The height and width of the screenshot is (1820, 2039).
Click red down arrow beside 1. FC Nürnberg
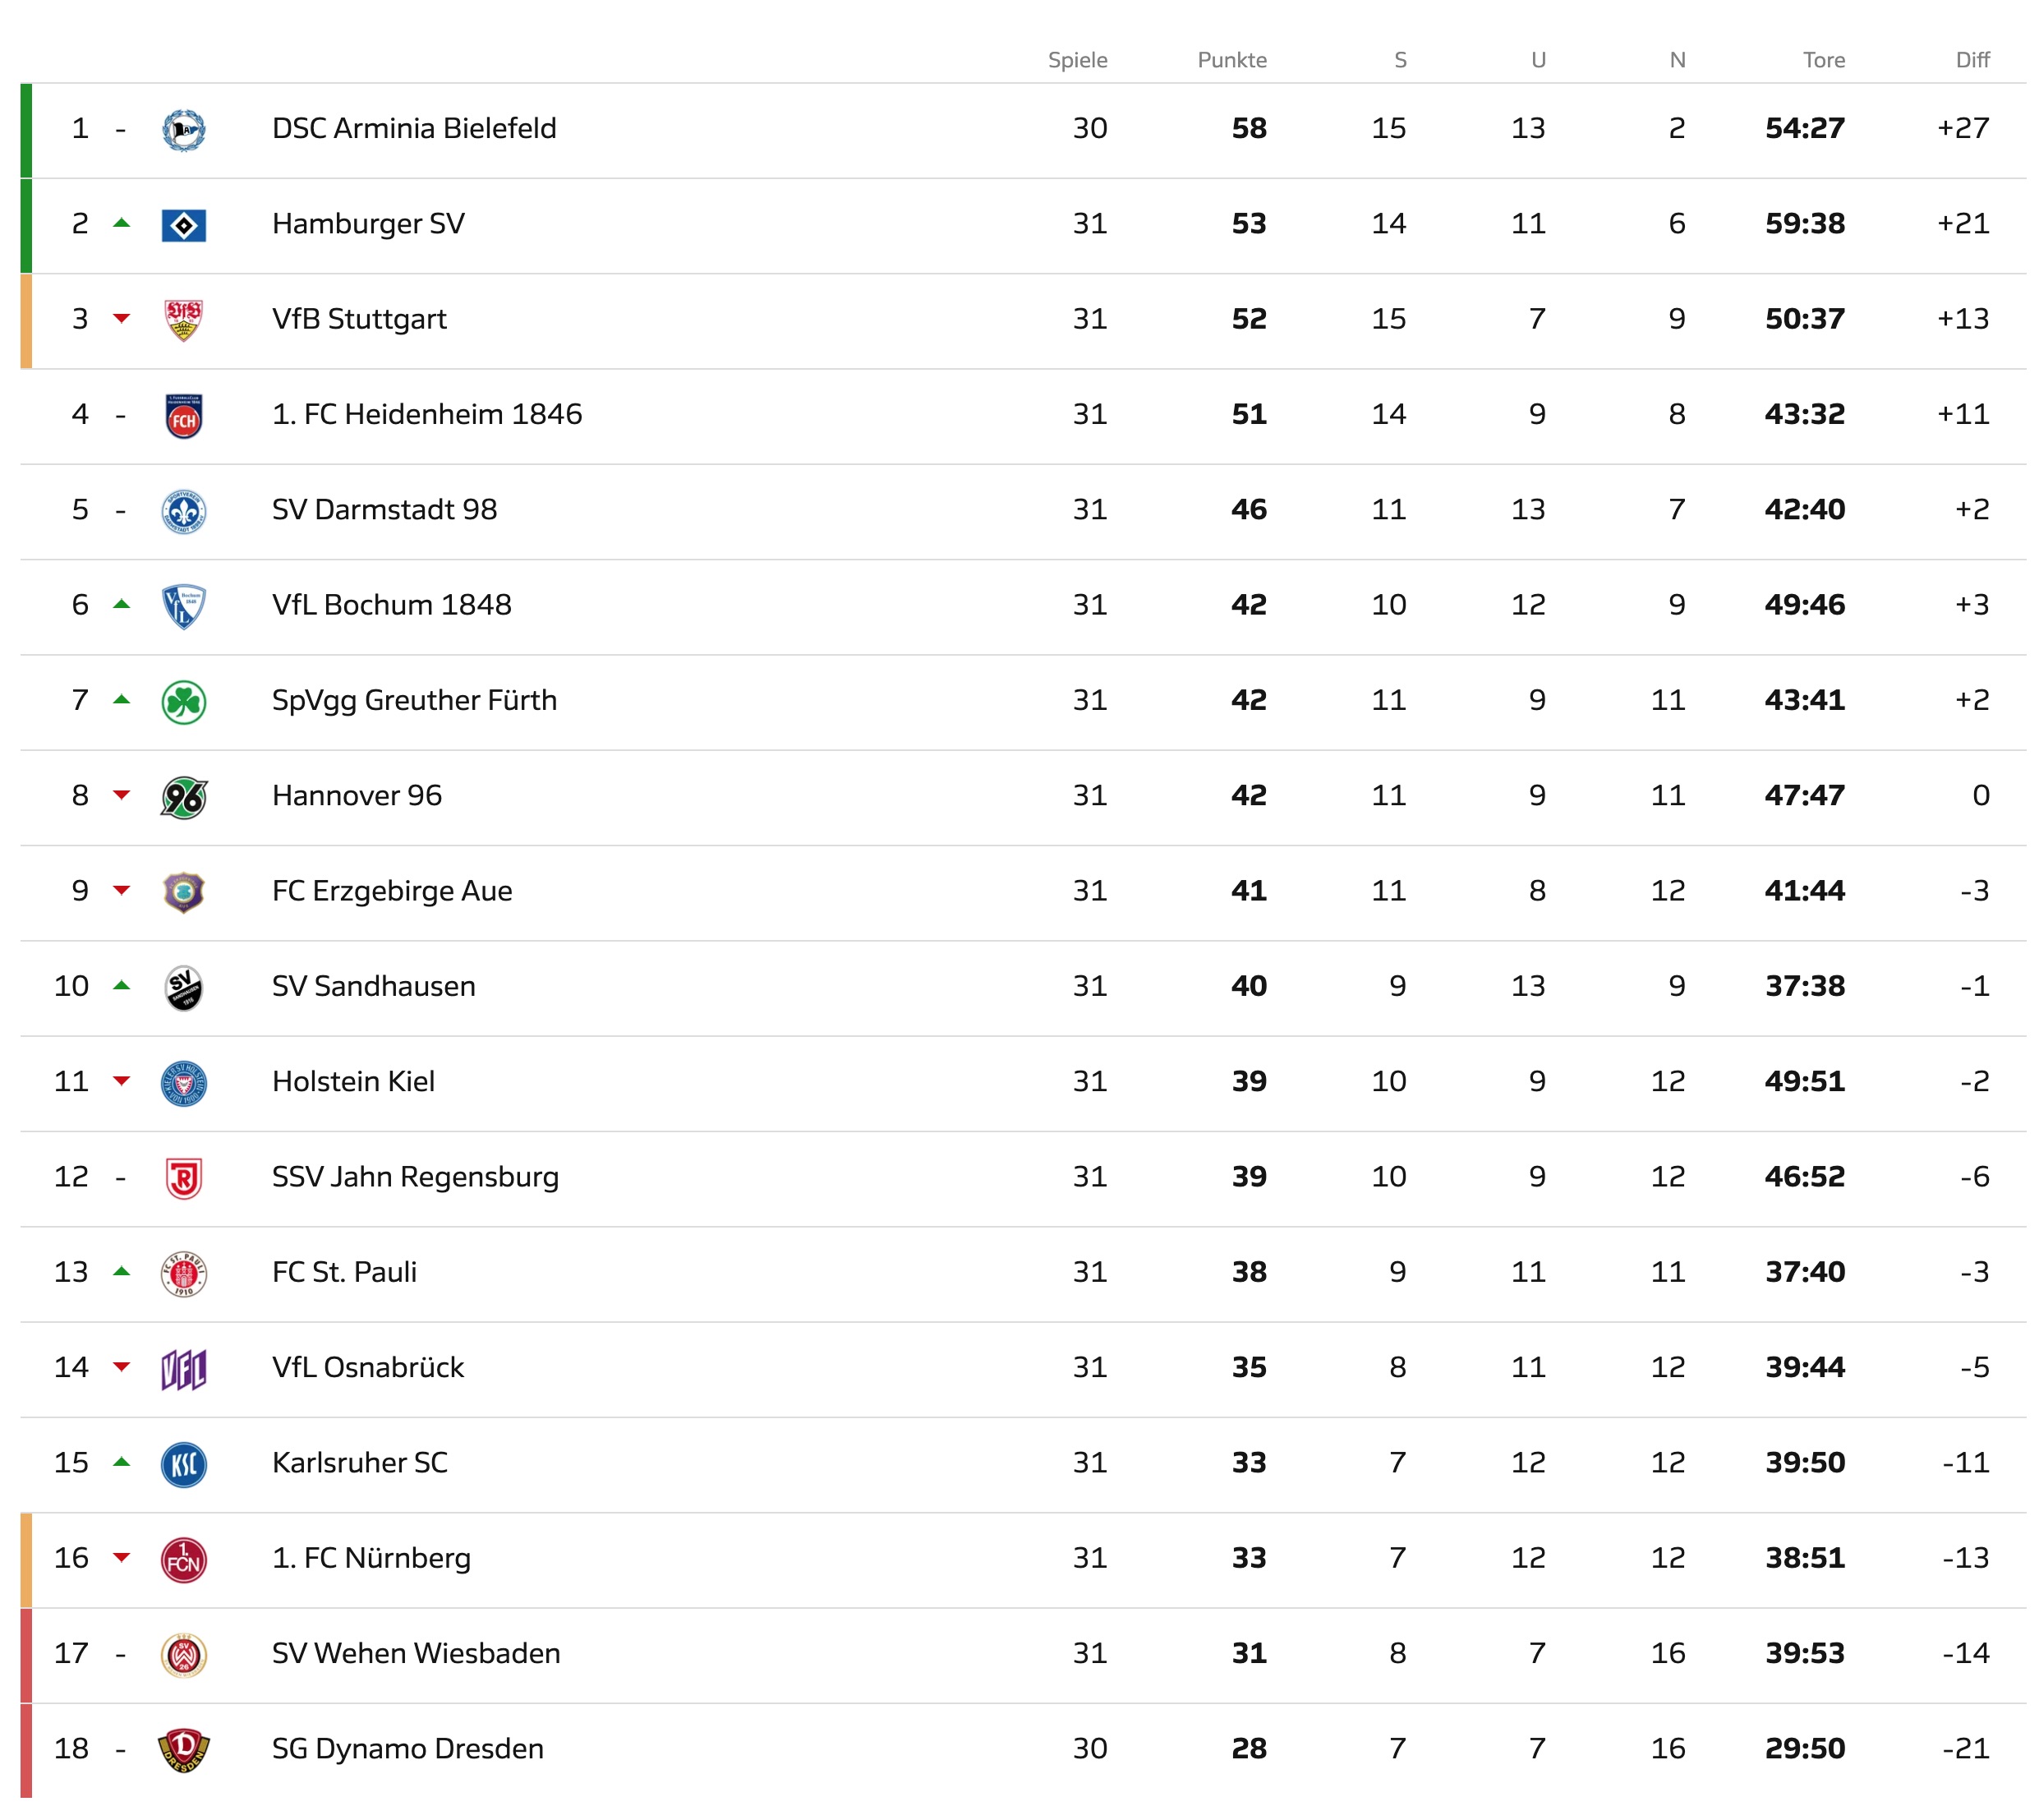click(x=122, y=1557)
